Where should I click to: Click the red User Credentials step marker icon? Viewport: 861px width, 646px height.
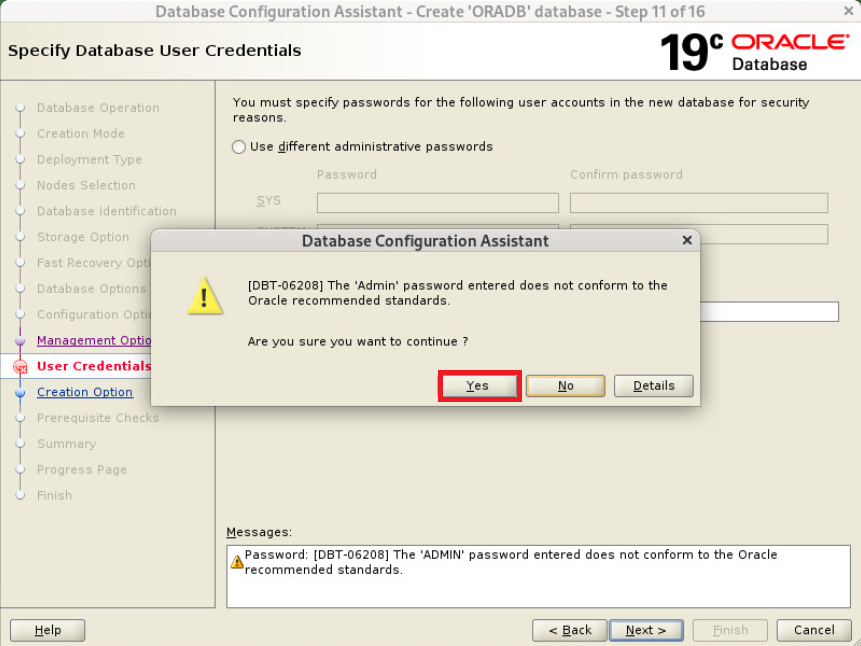click(x=20, y=366)
